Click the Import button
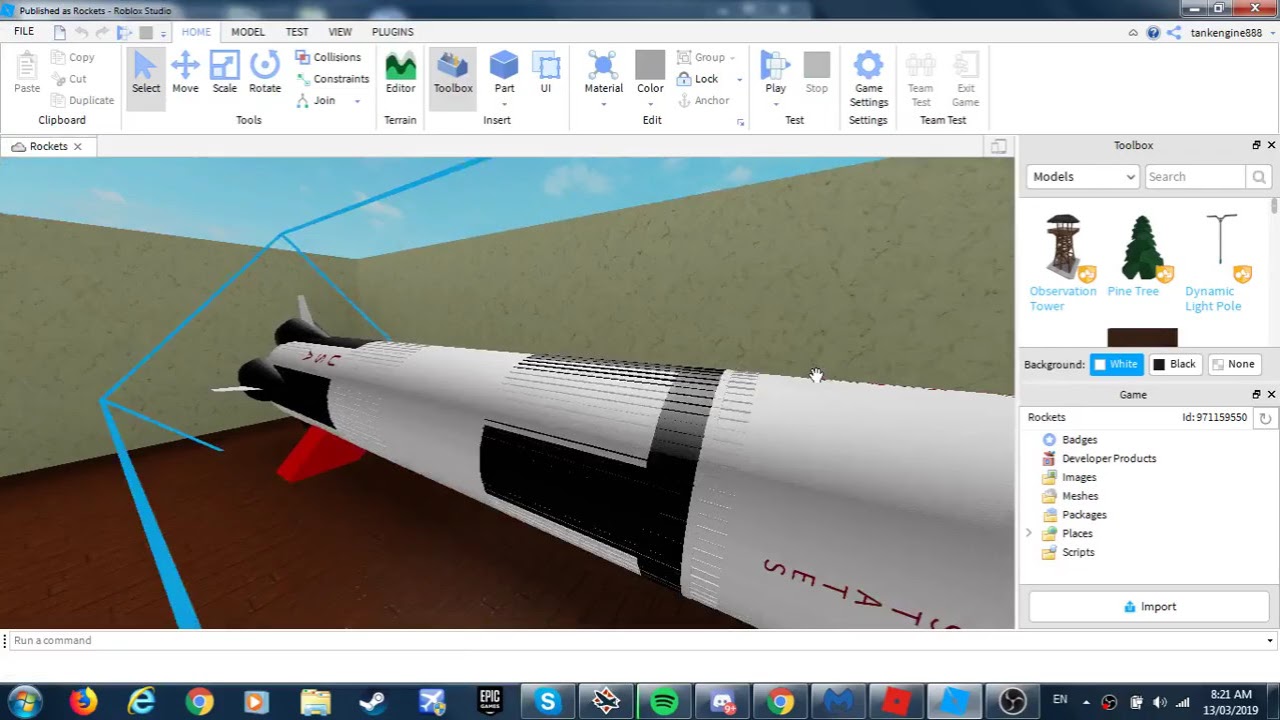Image resolution: width=1280 pixels, height=720 pixels. (1149, 607)
